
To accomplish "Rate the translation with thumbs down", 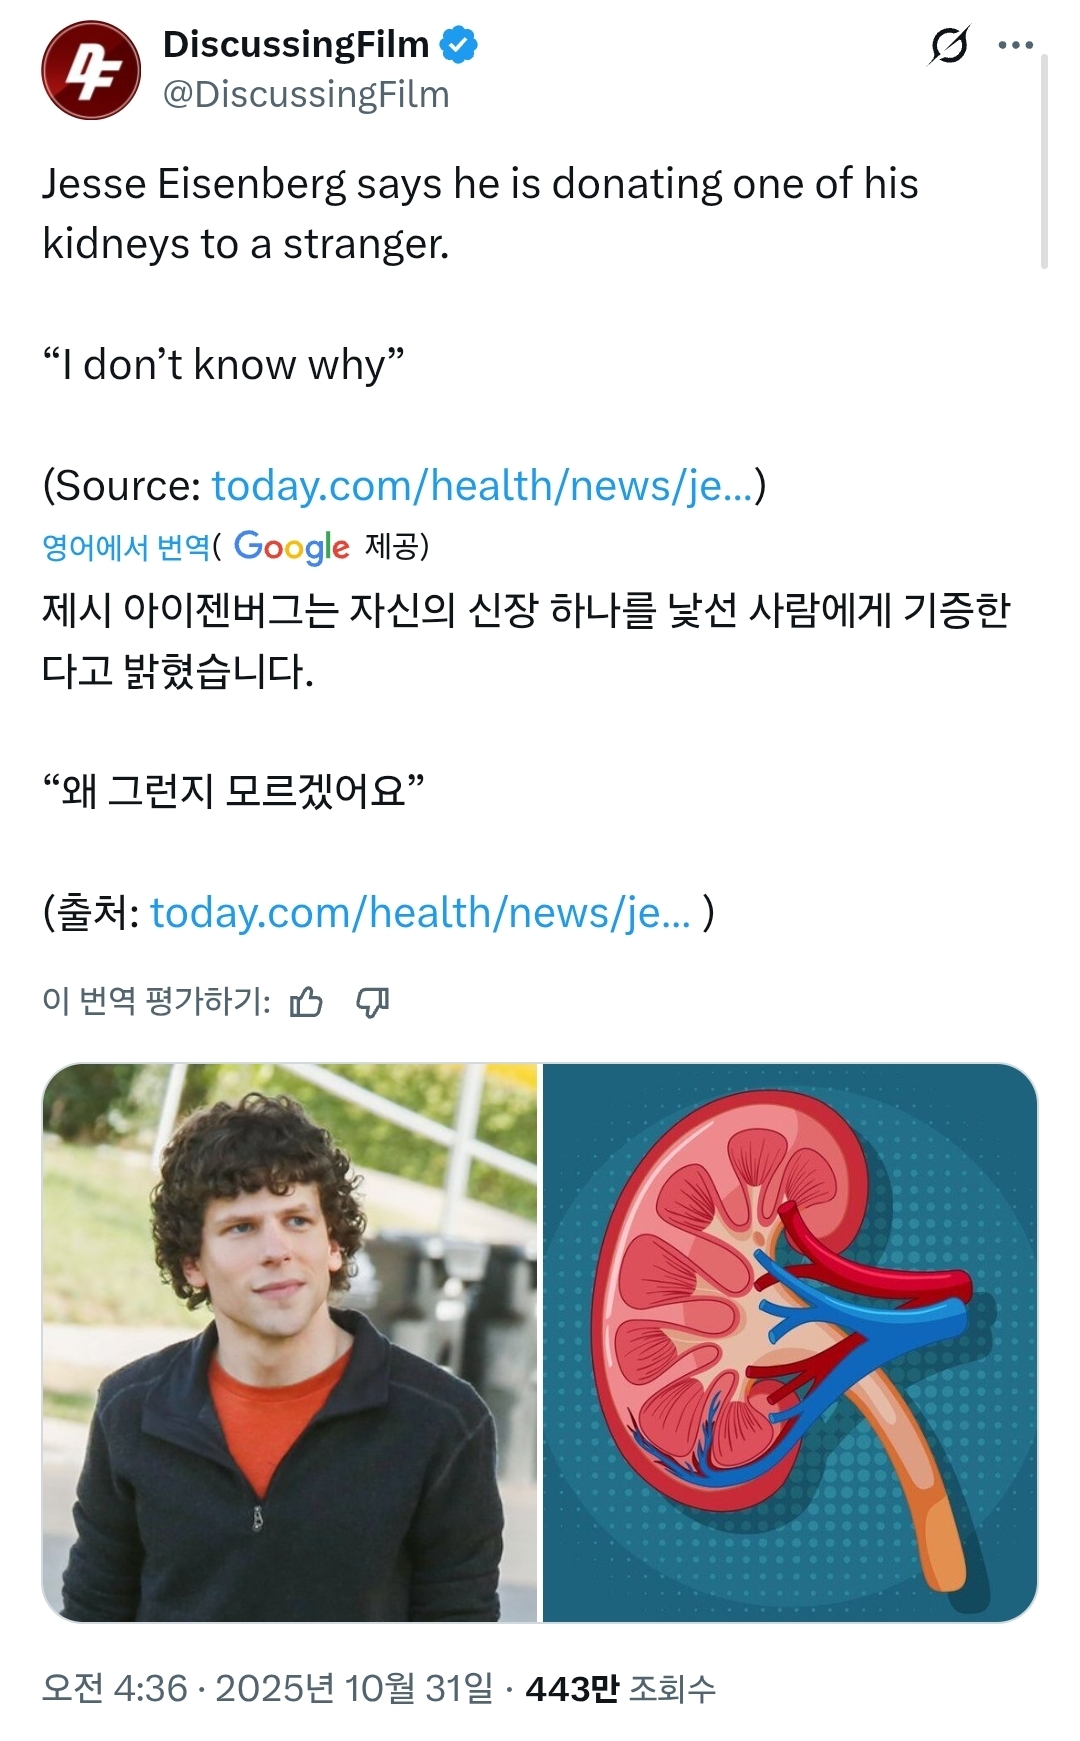I will 373,1001.
